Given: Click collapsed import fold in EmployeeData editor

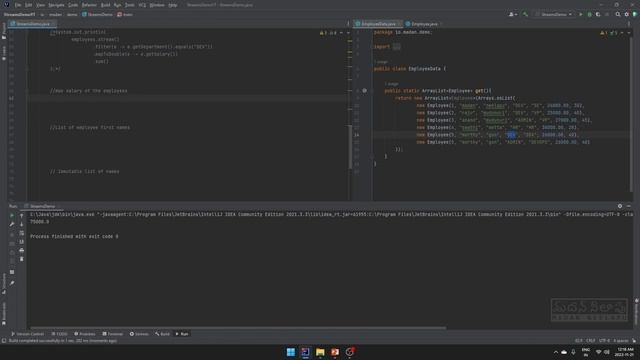Looking at the screenshot, I should tap(396, 47).
